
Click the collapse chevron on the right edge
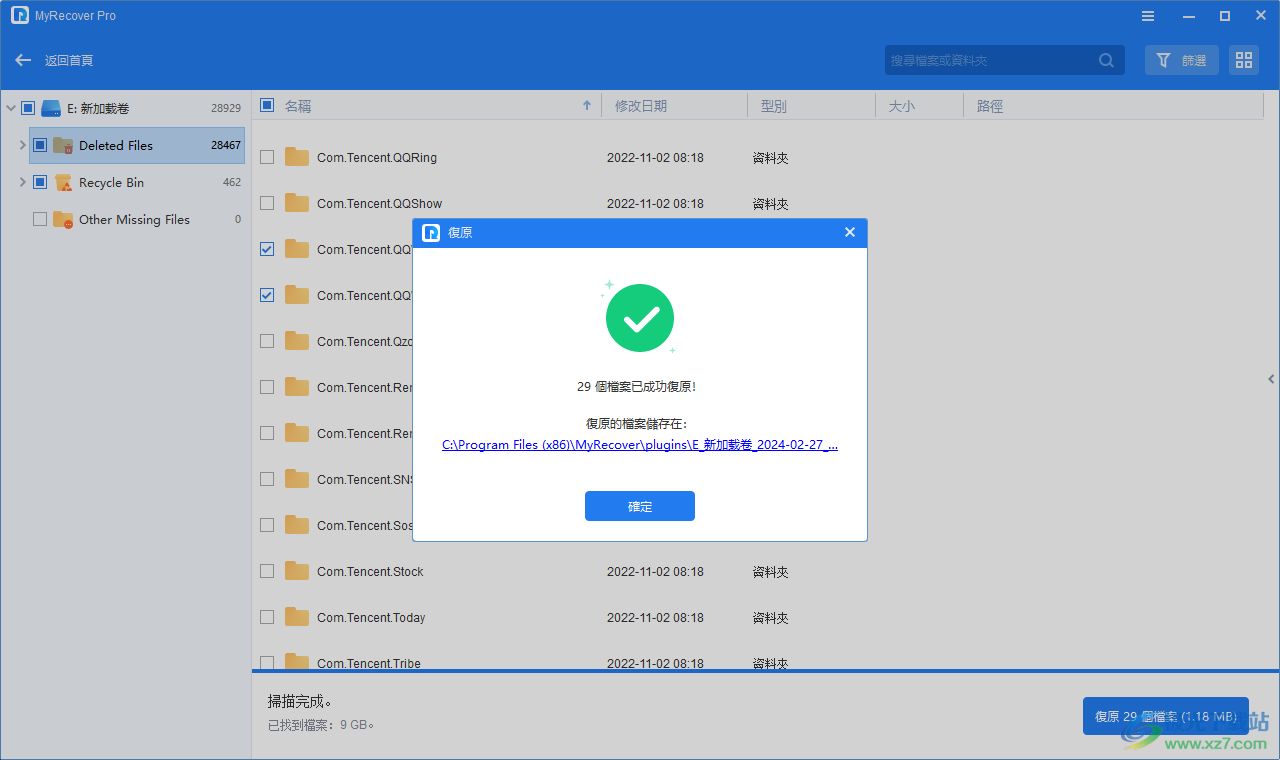(x=1271, y=378)
